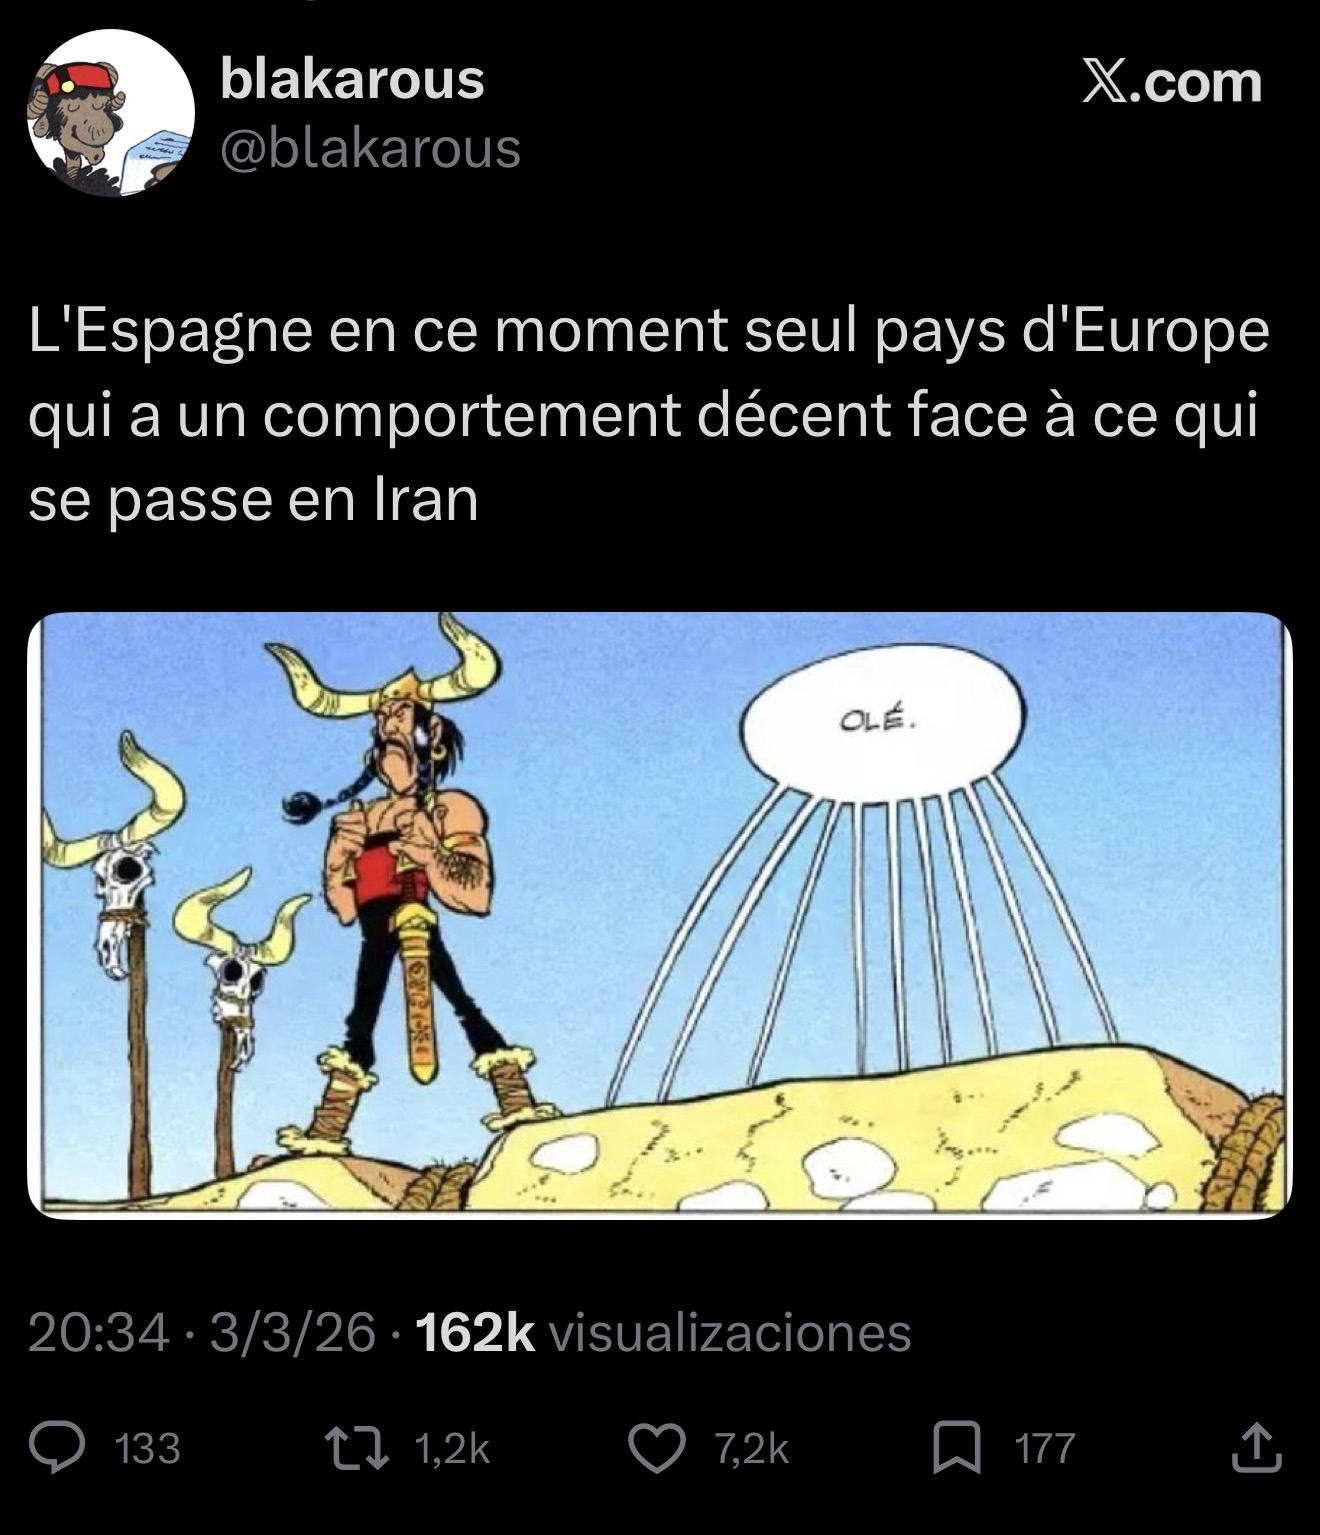
Task: Like the tweet with the heart icon
Action: [656, 1449]
